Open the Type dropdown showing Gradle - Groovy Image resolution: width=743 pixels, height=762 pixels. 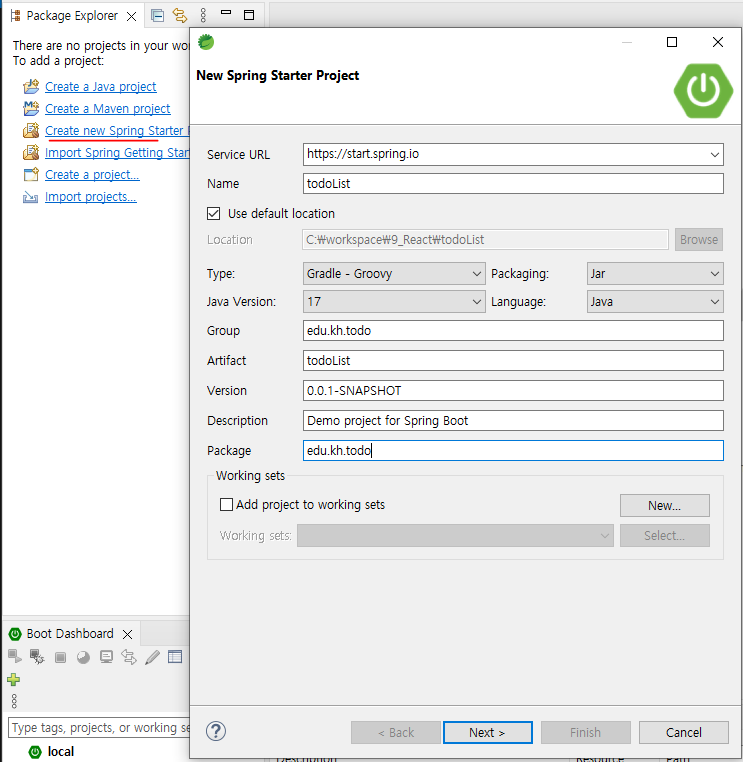pos(394,274)
